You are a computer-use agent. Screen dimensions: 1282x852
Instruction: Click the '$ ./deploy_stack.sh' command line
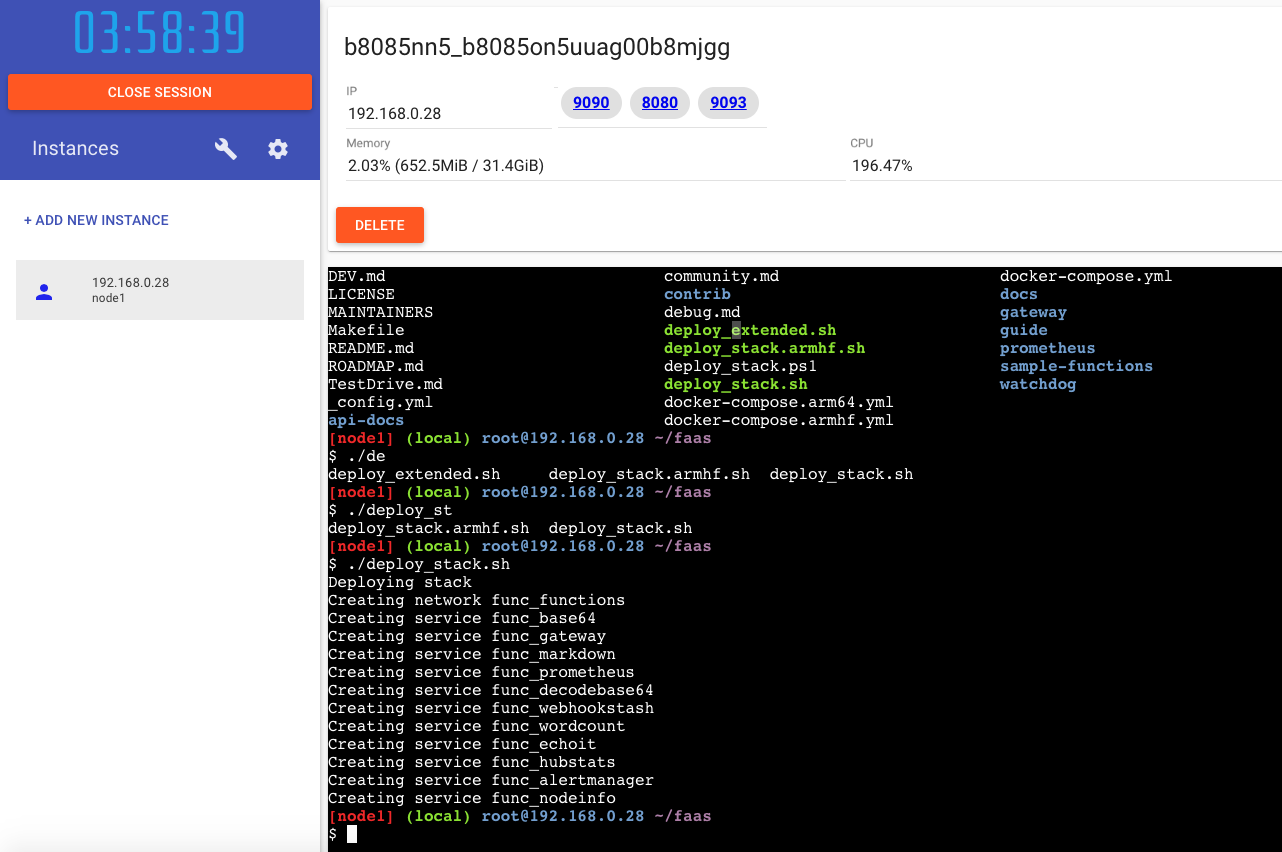pos(419,564)
